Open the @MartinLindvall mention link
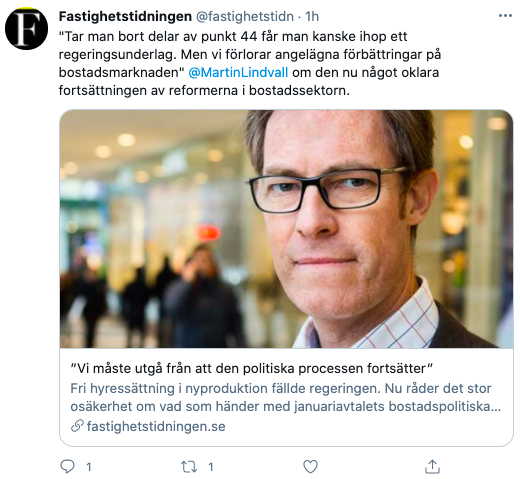The height and width of the screenshot is (479, 520). (238, 72)
